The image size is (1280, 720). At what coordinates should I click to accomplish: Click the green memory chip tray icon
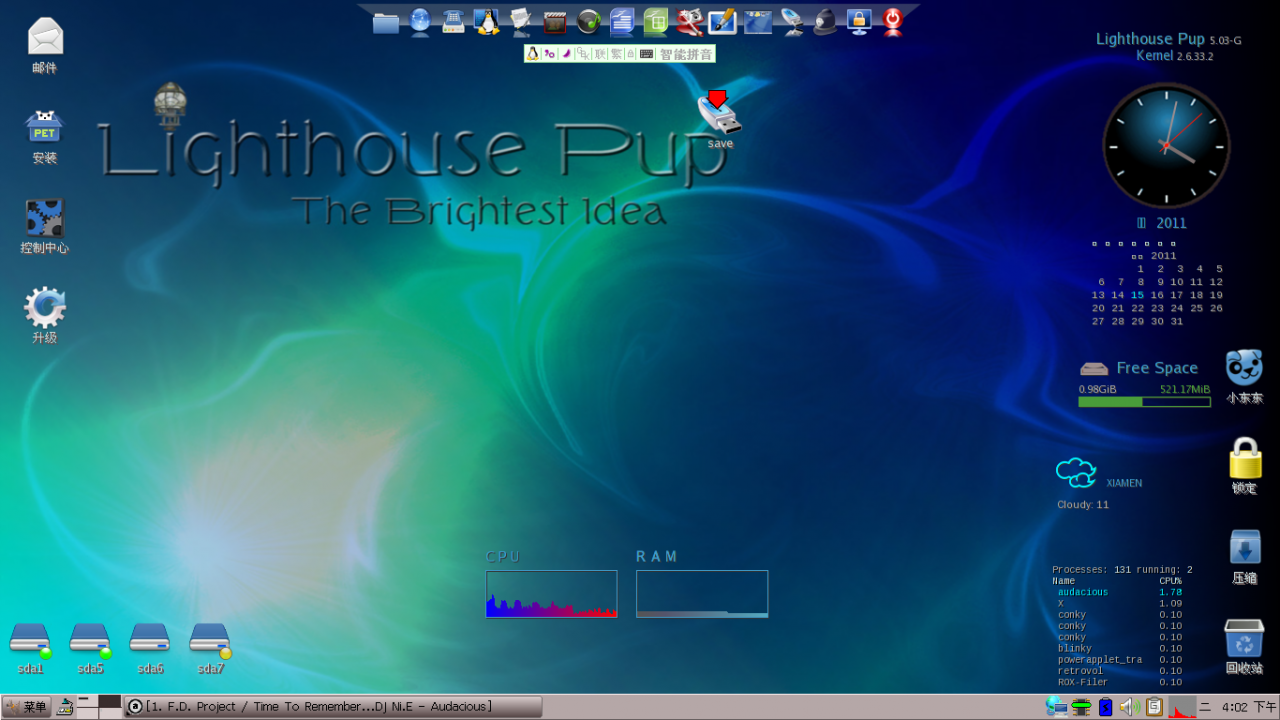coord(1081,707)
